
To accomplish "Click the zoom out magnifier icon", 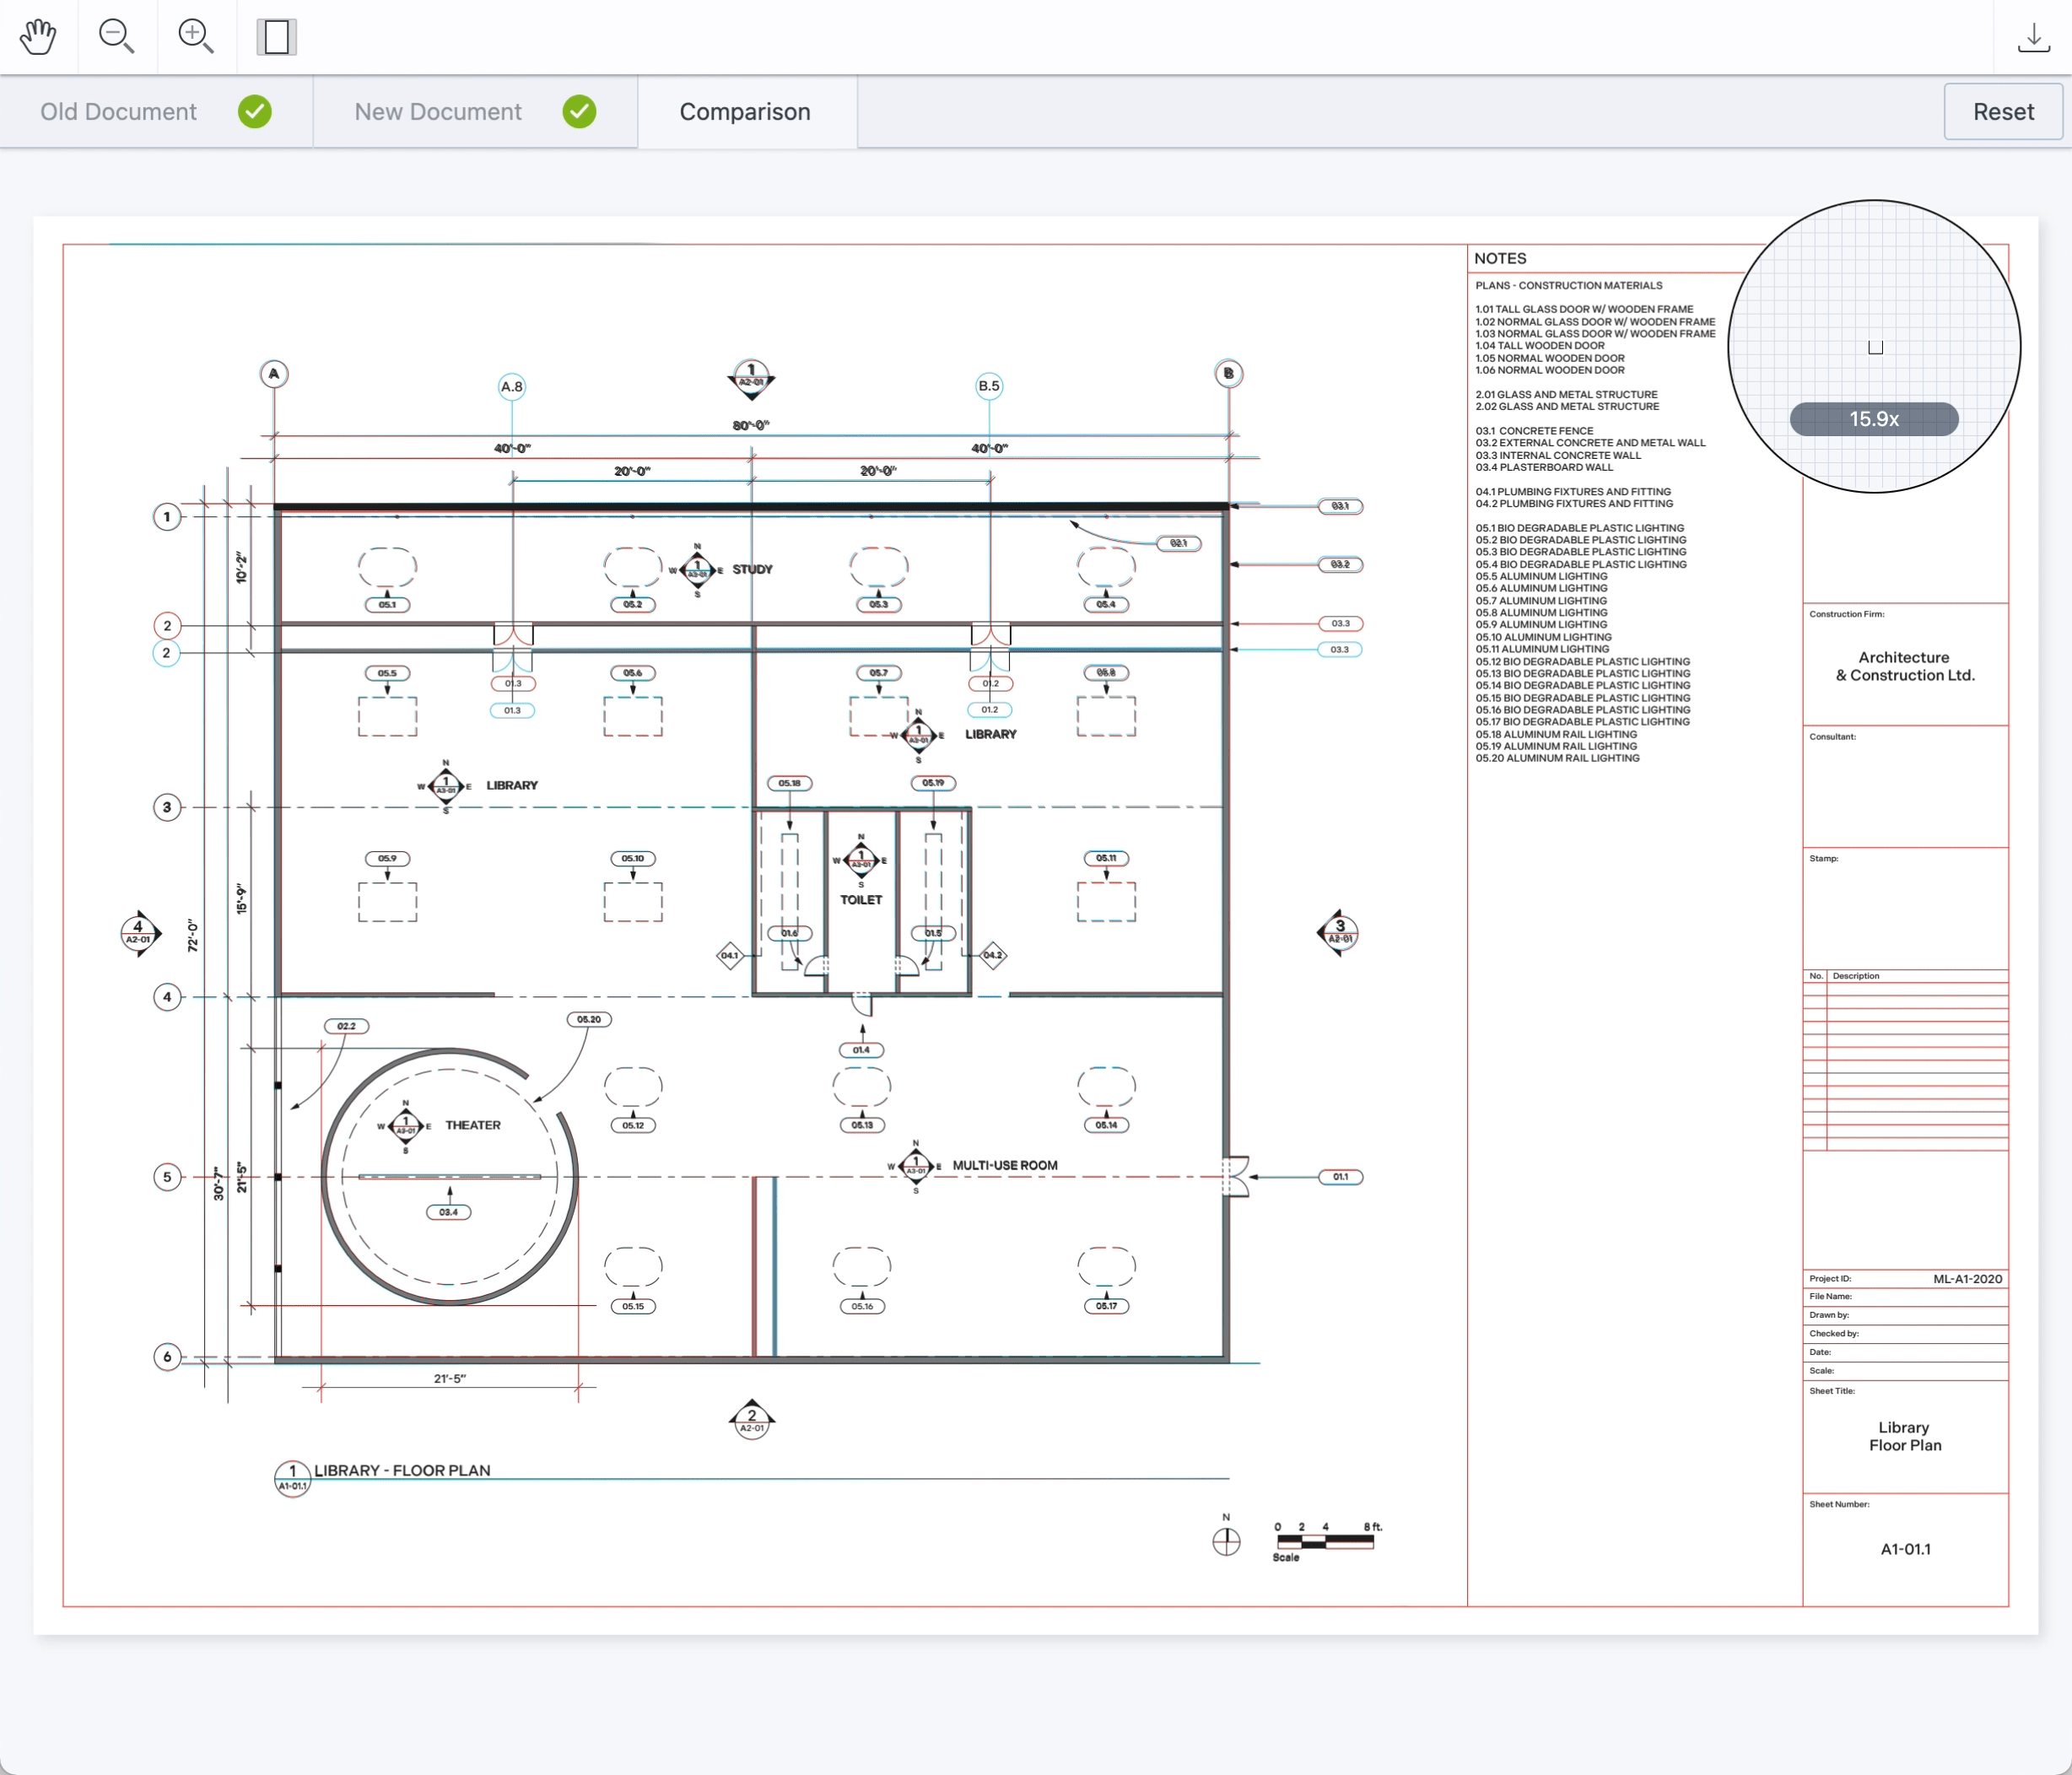I will pos(116,37).
